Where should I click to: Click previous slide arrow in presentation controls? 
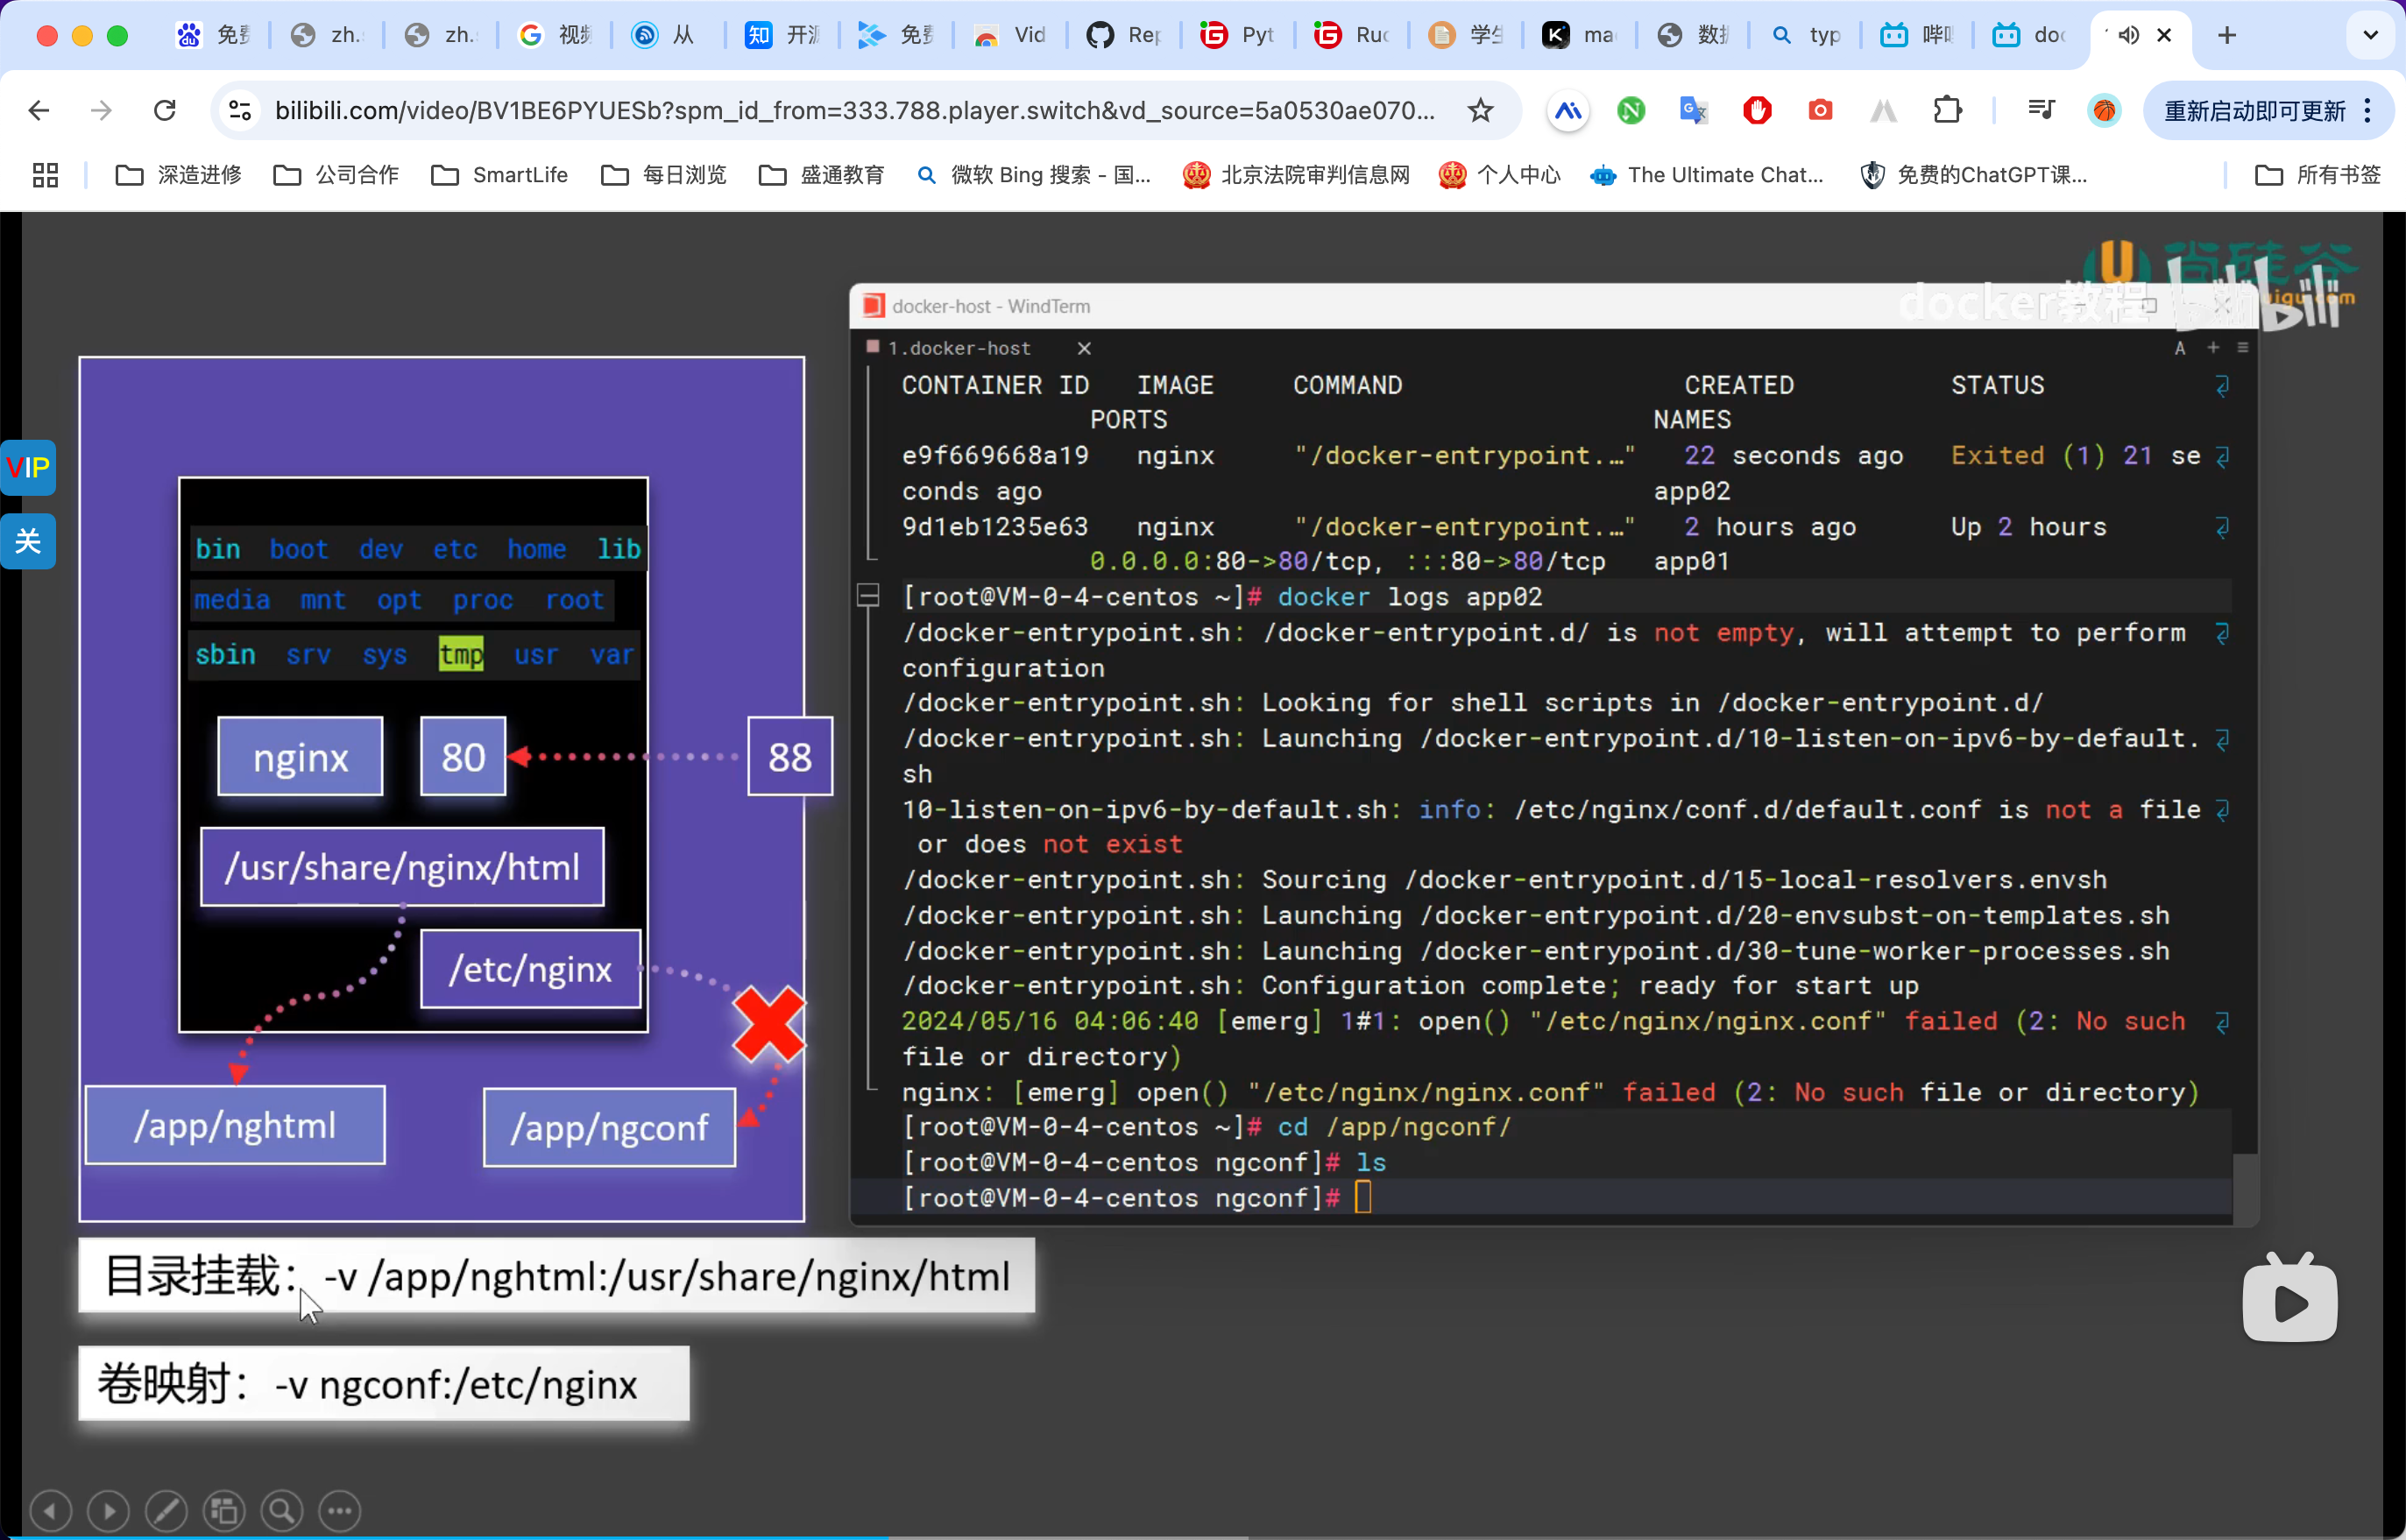click(x=50, y=1510)
